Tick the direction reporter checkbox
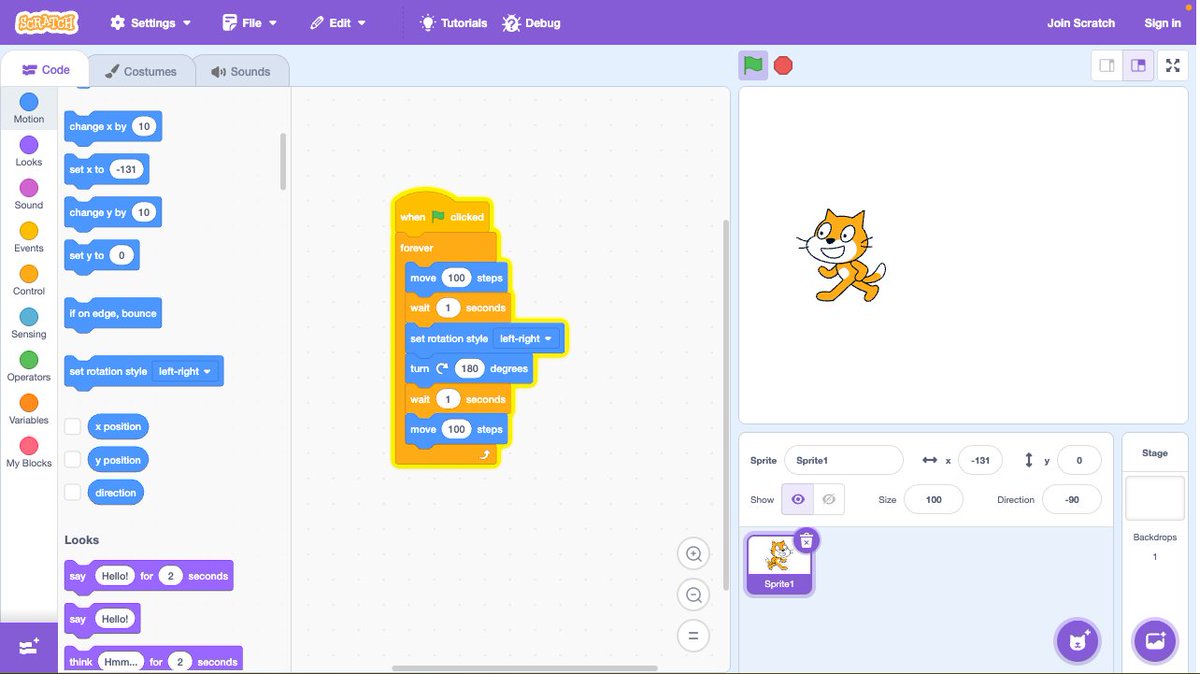Image resolution: width=1200 pixels, height=674 pixels. coord(72,493)
